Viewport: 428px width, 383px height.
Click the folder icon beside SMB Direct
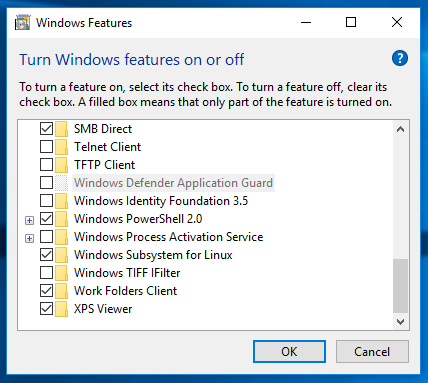click(61, 129)
